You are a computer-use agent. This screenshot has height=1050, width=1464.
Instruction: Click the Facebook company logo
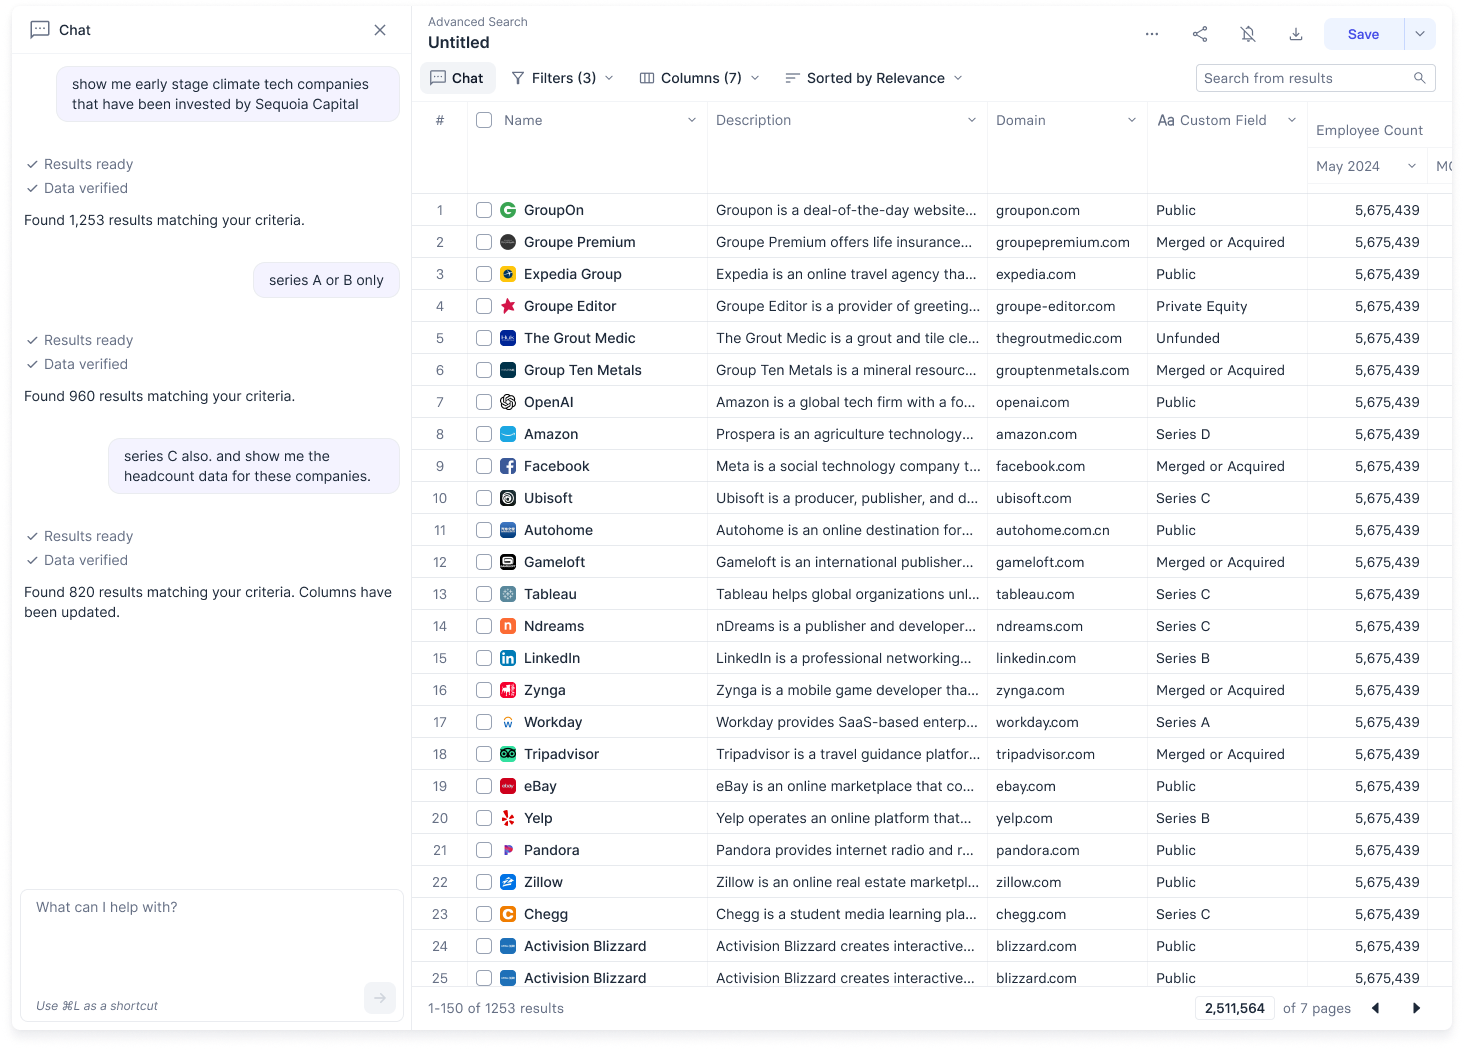508,466
